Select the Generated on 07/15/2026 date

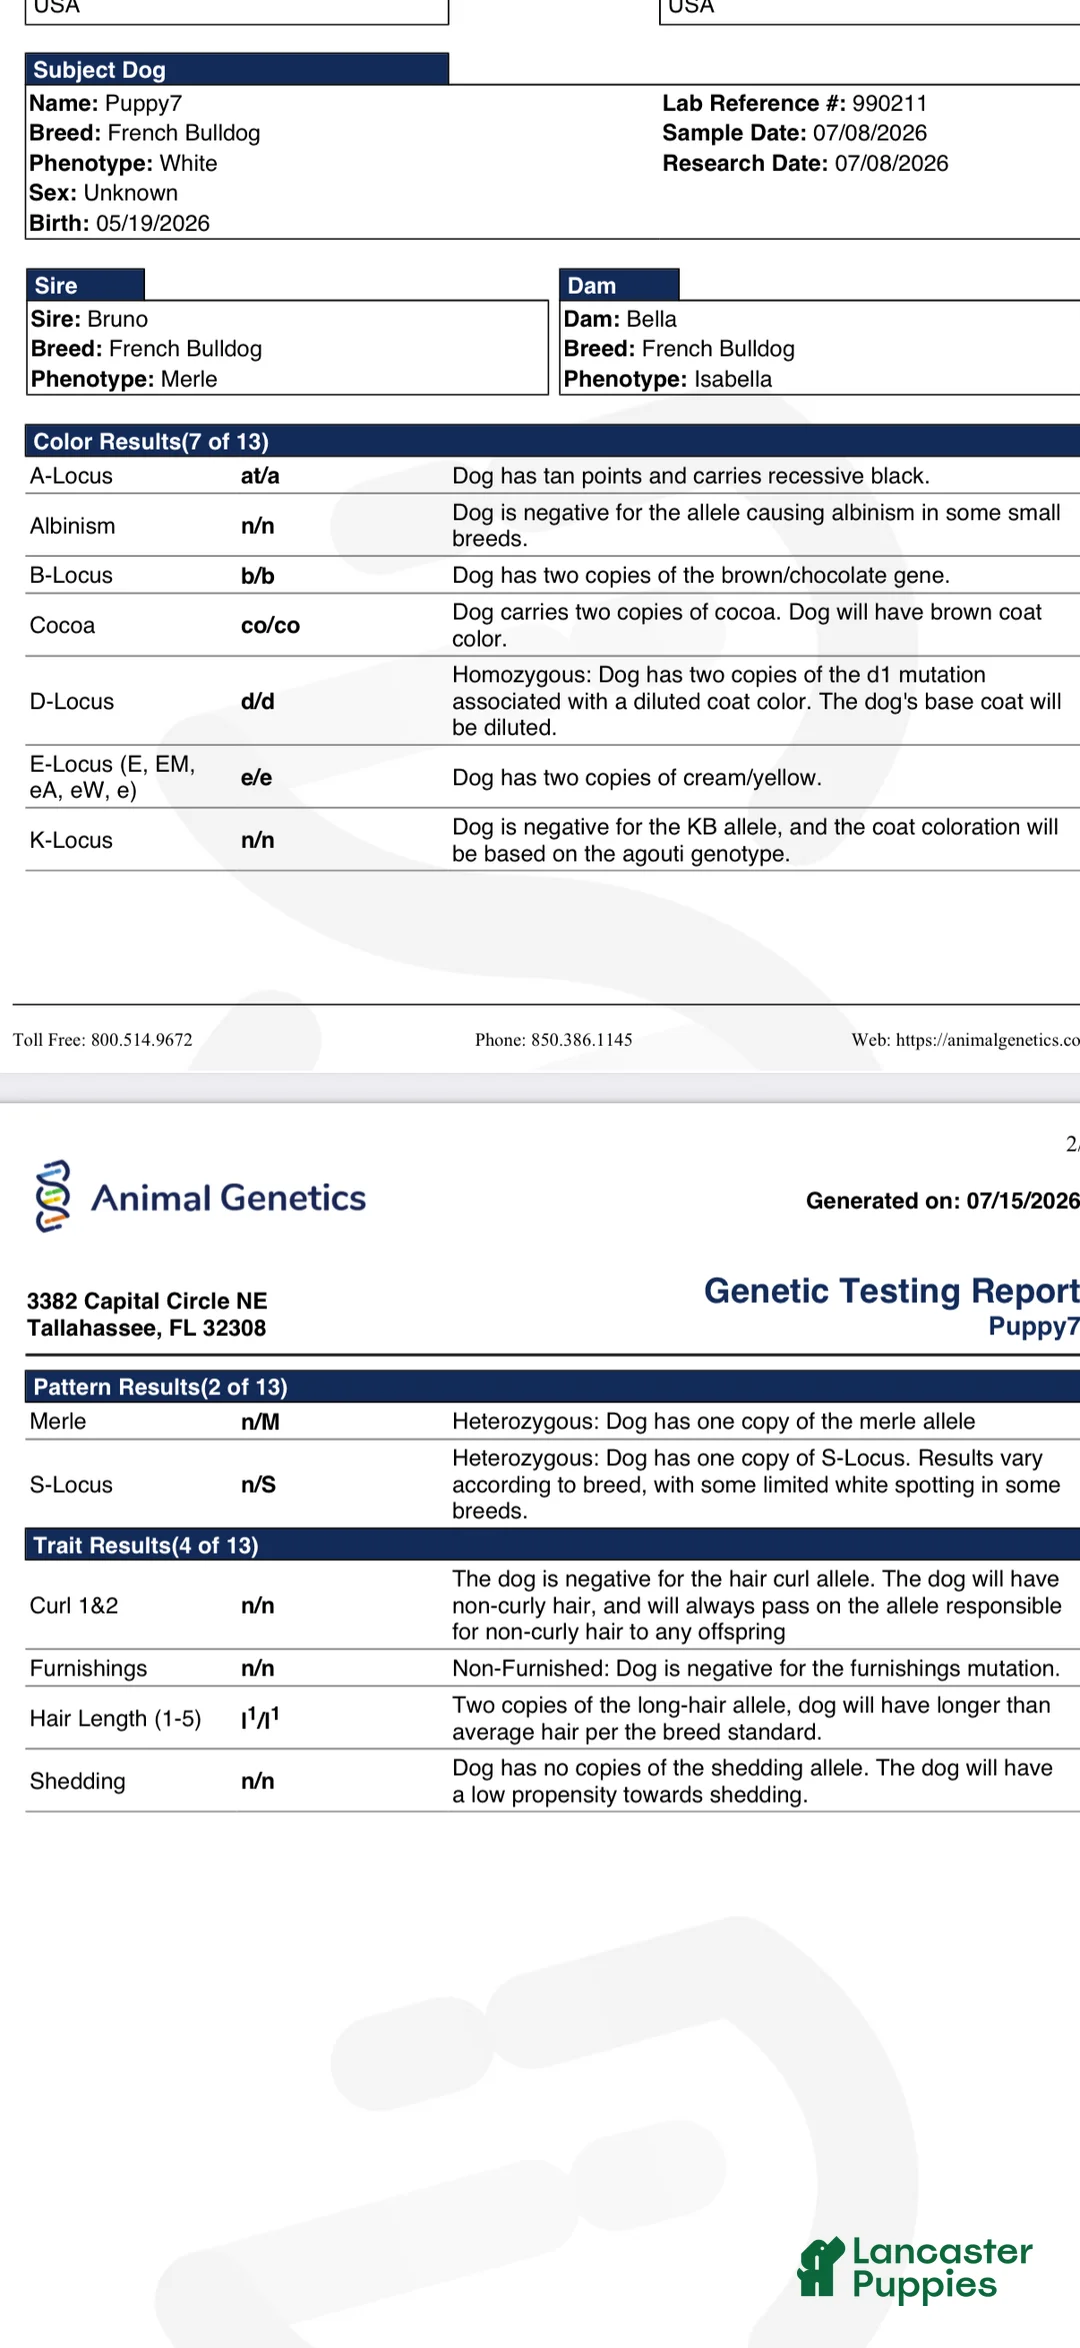pos(942,1201)
